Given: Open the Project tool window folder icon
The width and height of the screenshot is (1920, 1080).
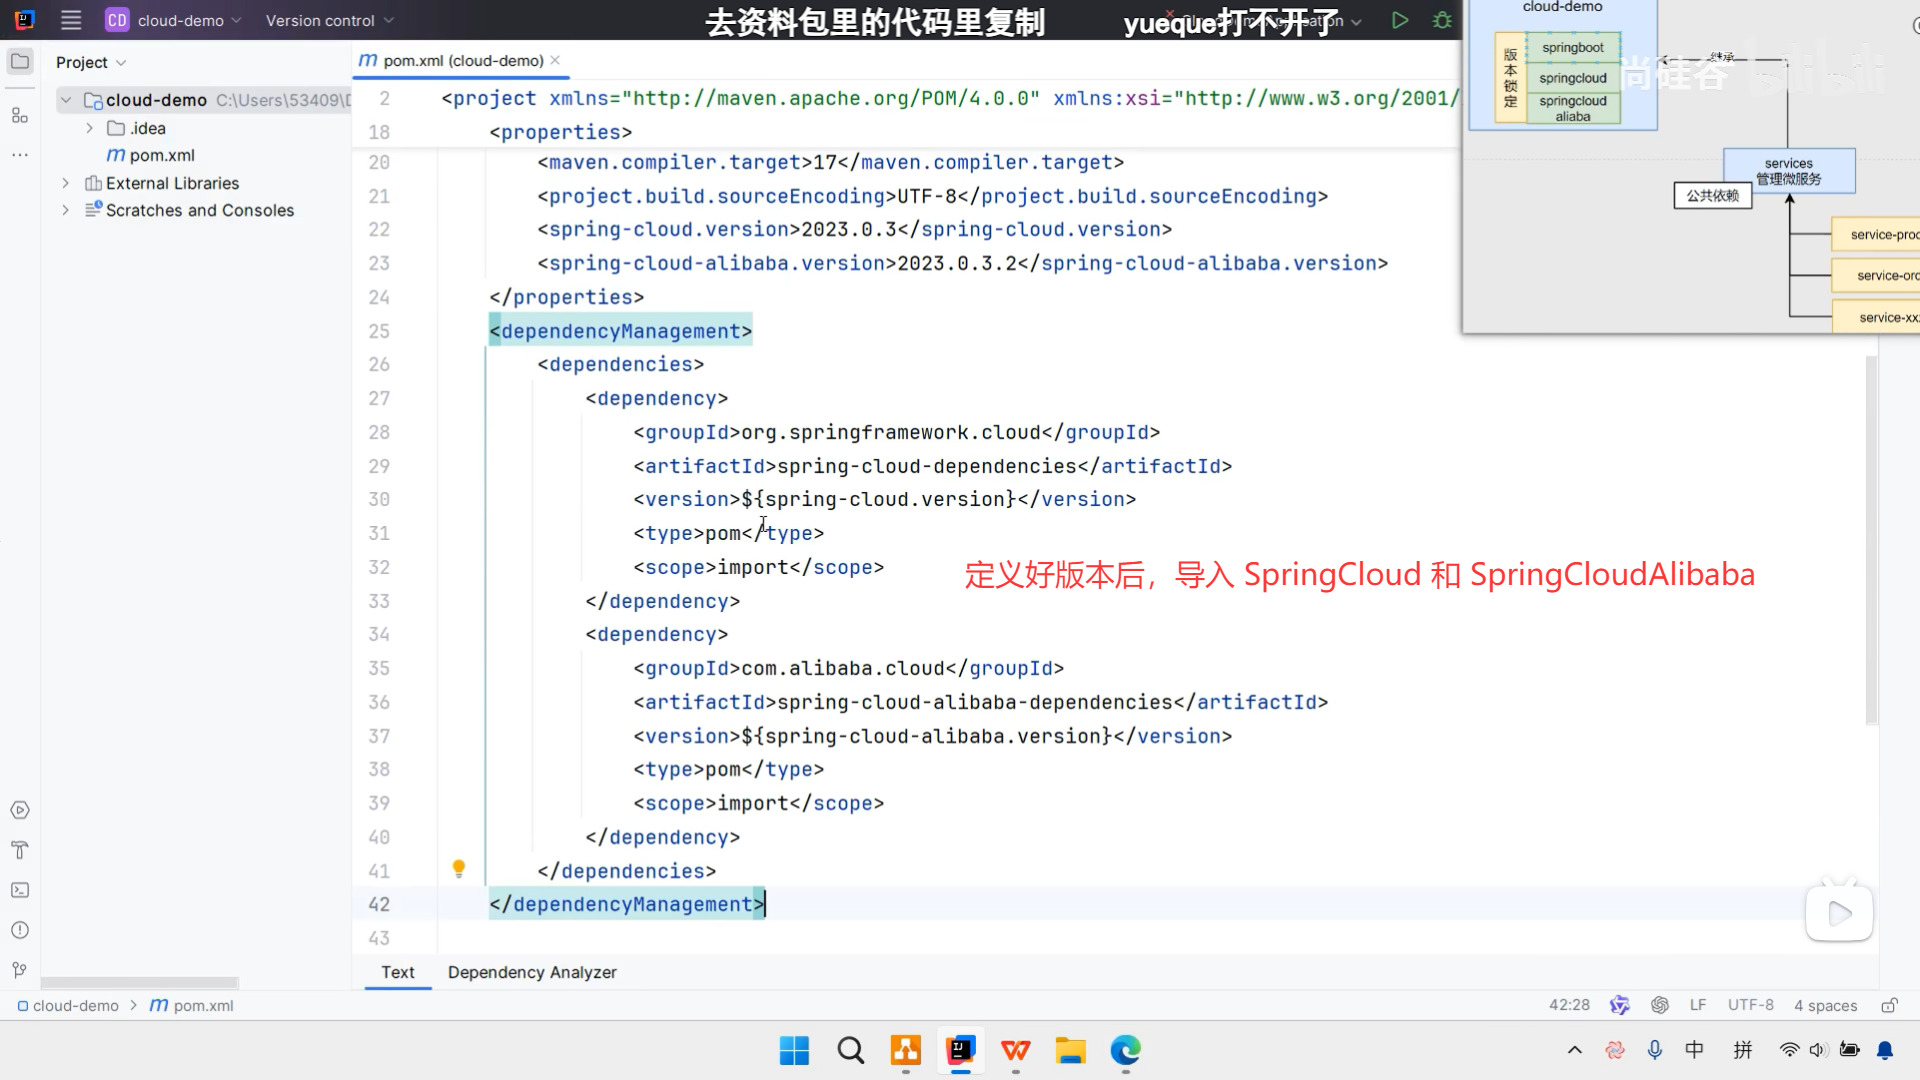Looking at the screenshot, I should tap(20, 62).
